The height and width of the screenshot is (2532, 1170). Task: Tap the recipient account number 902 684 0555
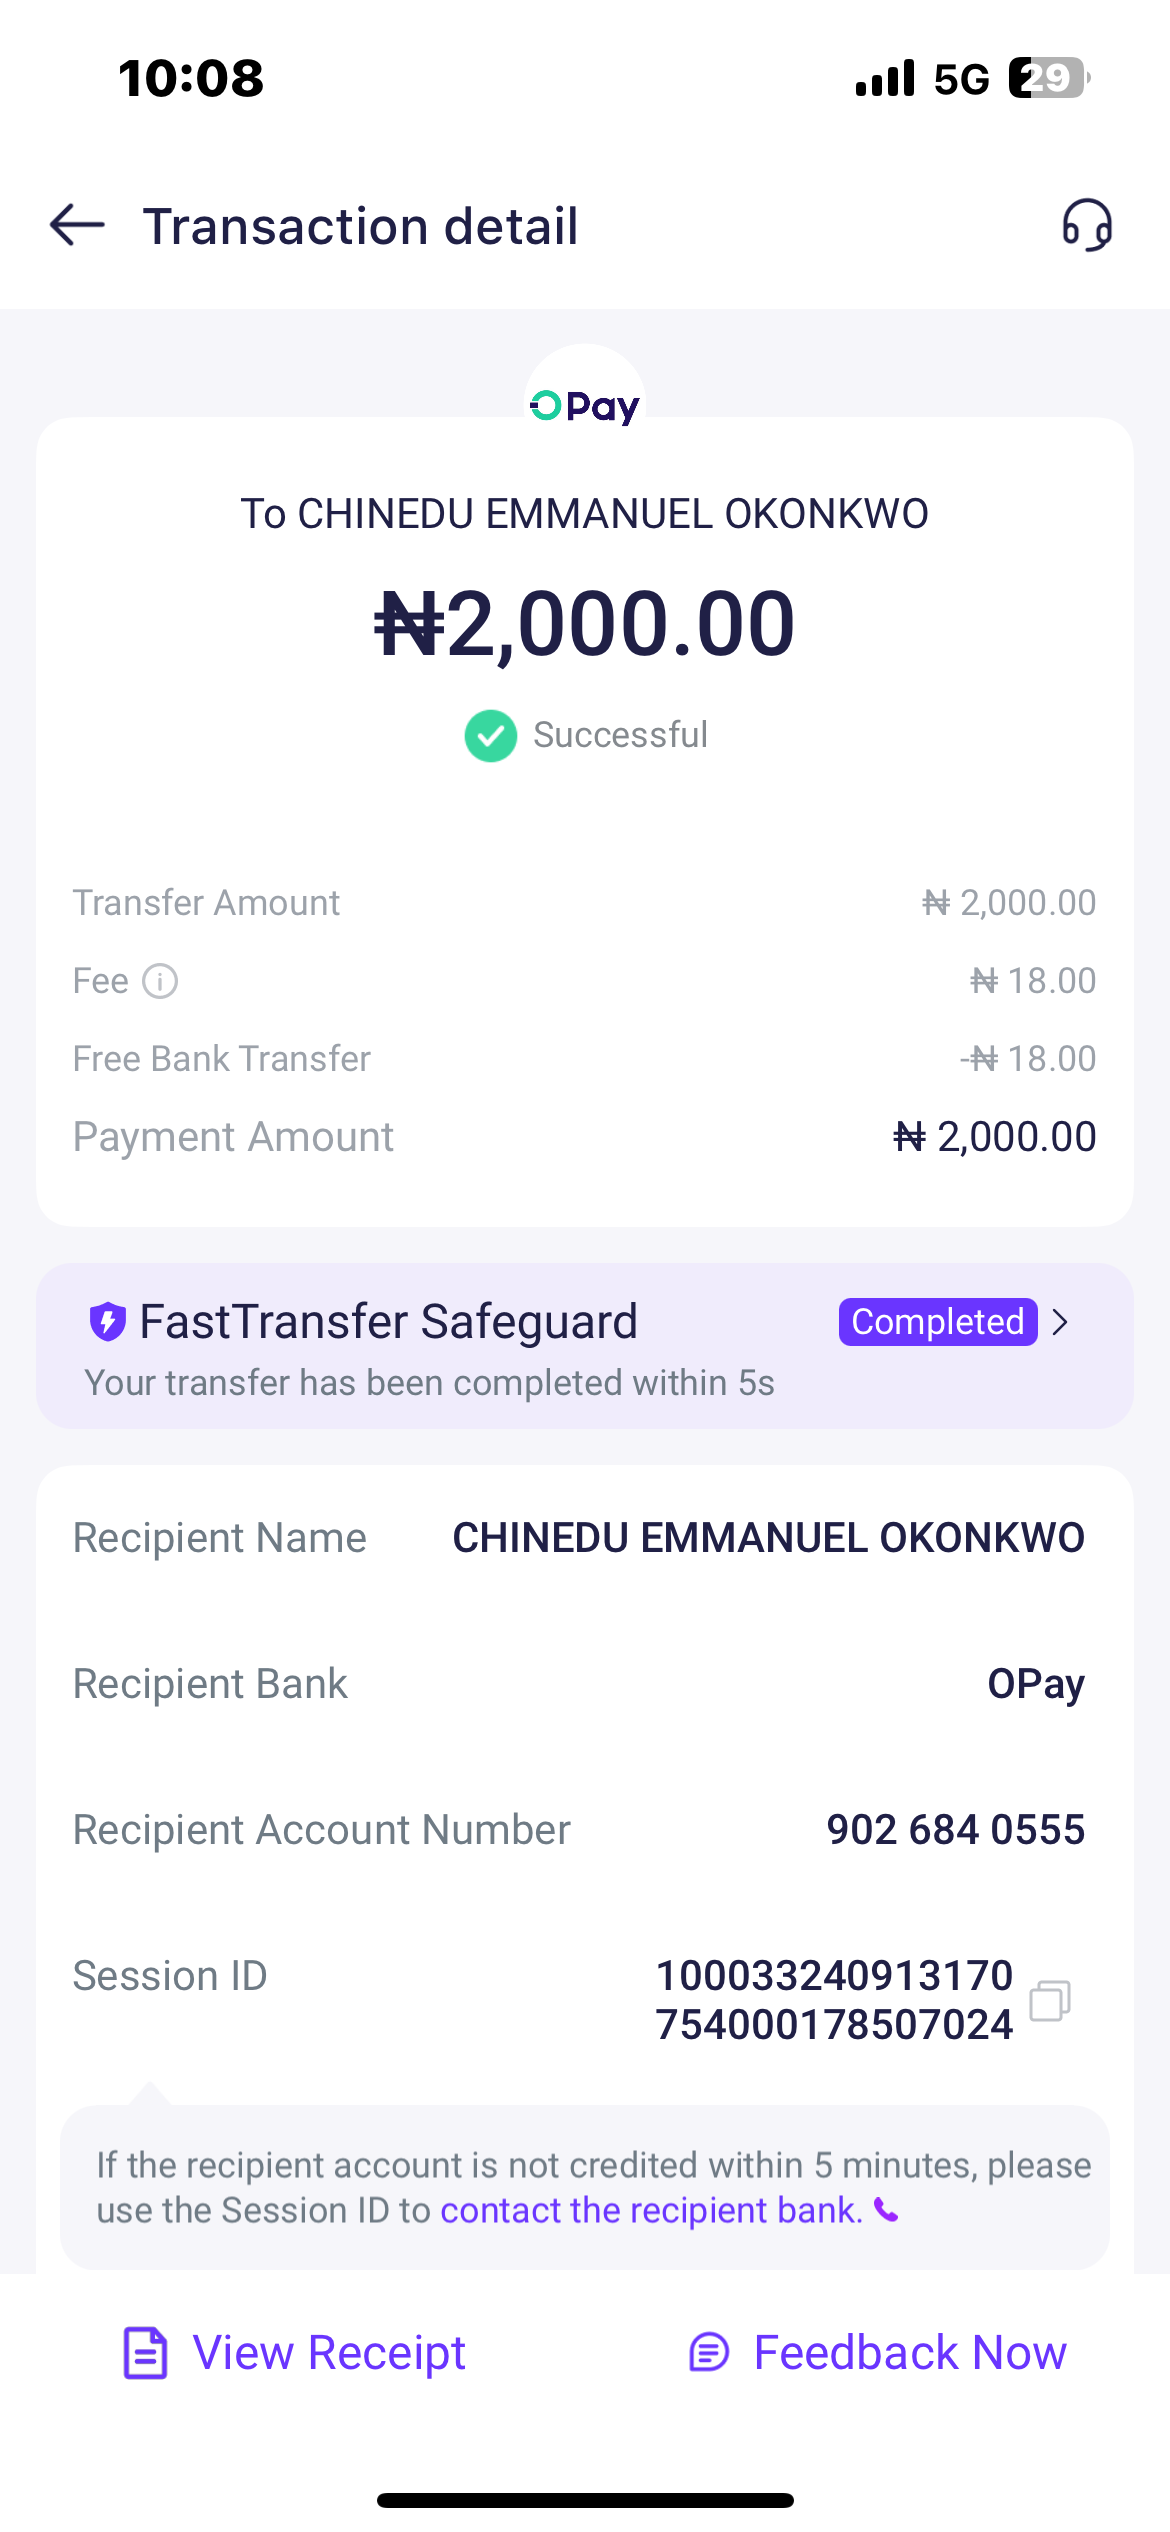pyautogui.click(x=955, y=1830)
